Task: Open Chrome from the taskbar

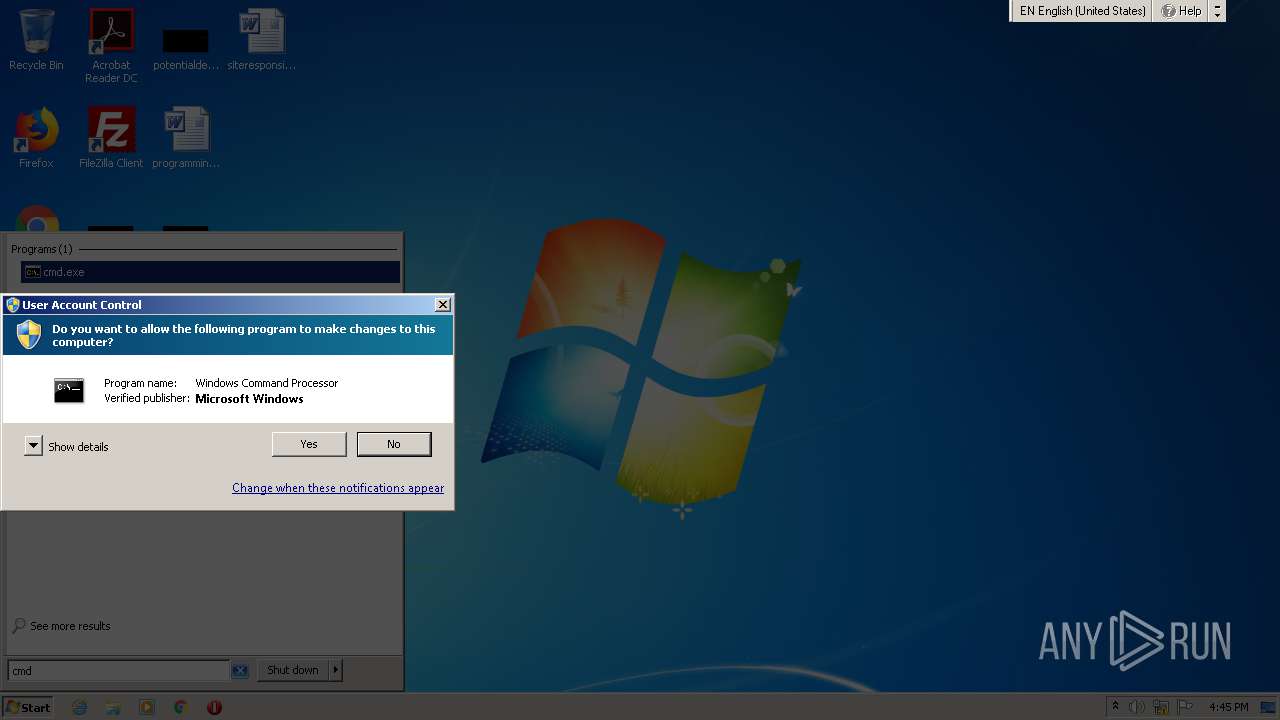Action: pyautogui.click(x=180, y=707)
